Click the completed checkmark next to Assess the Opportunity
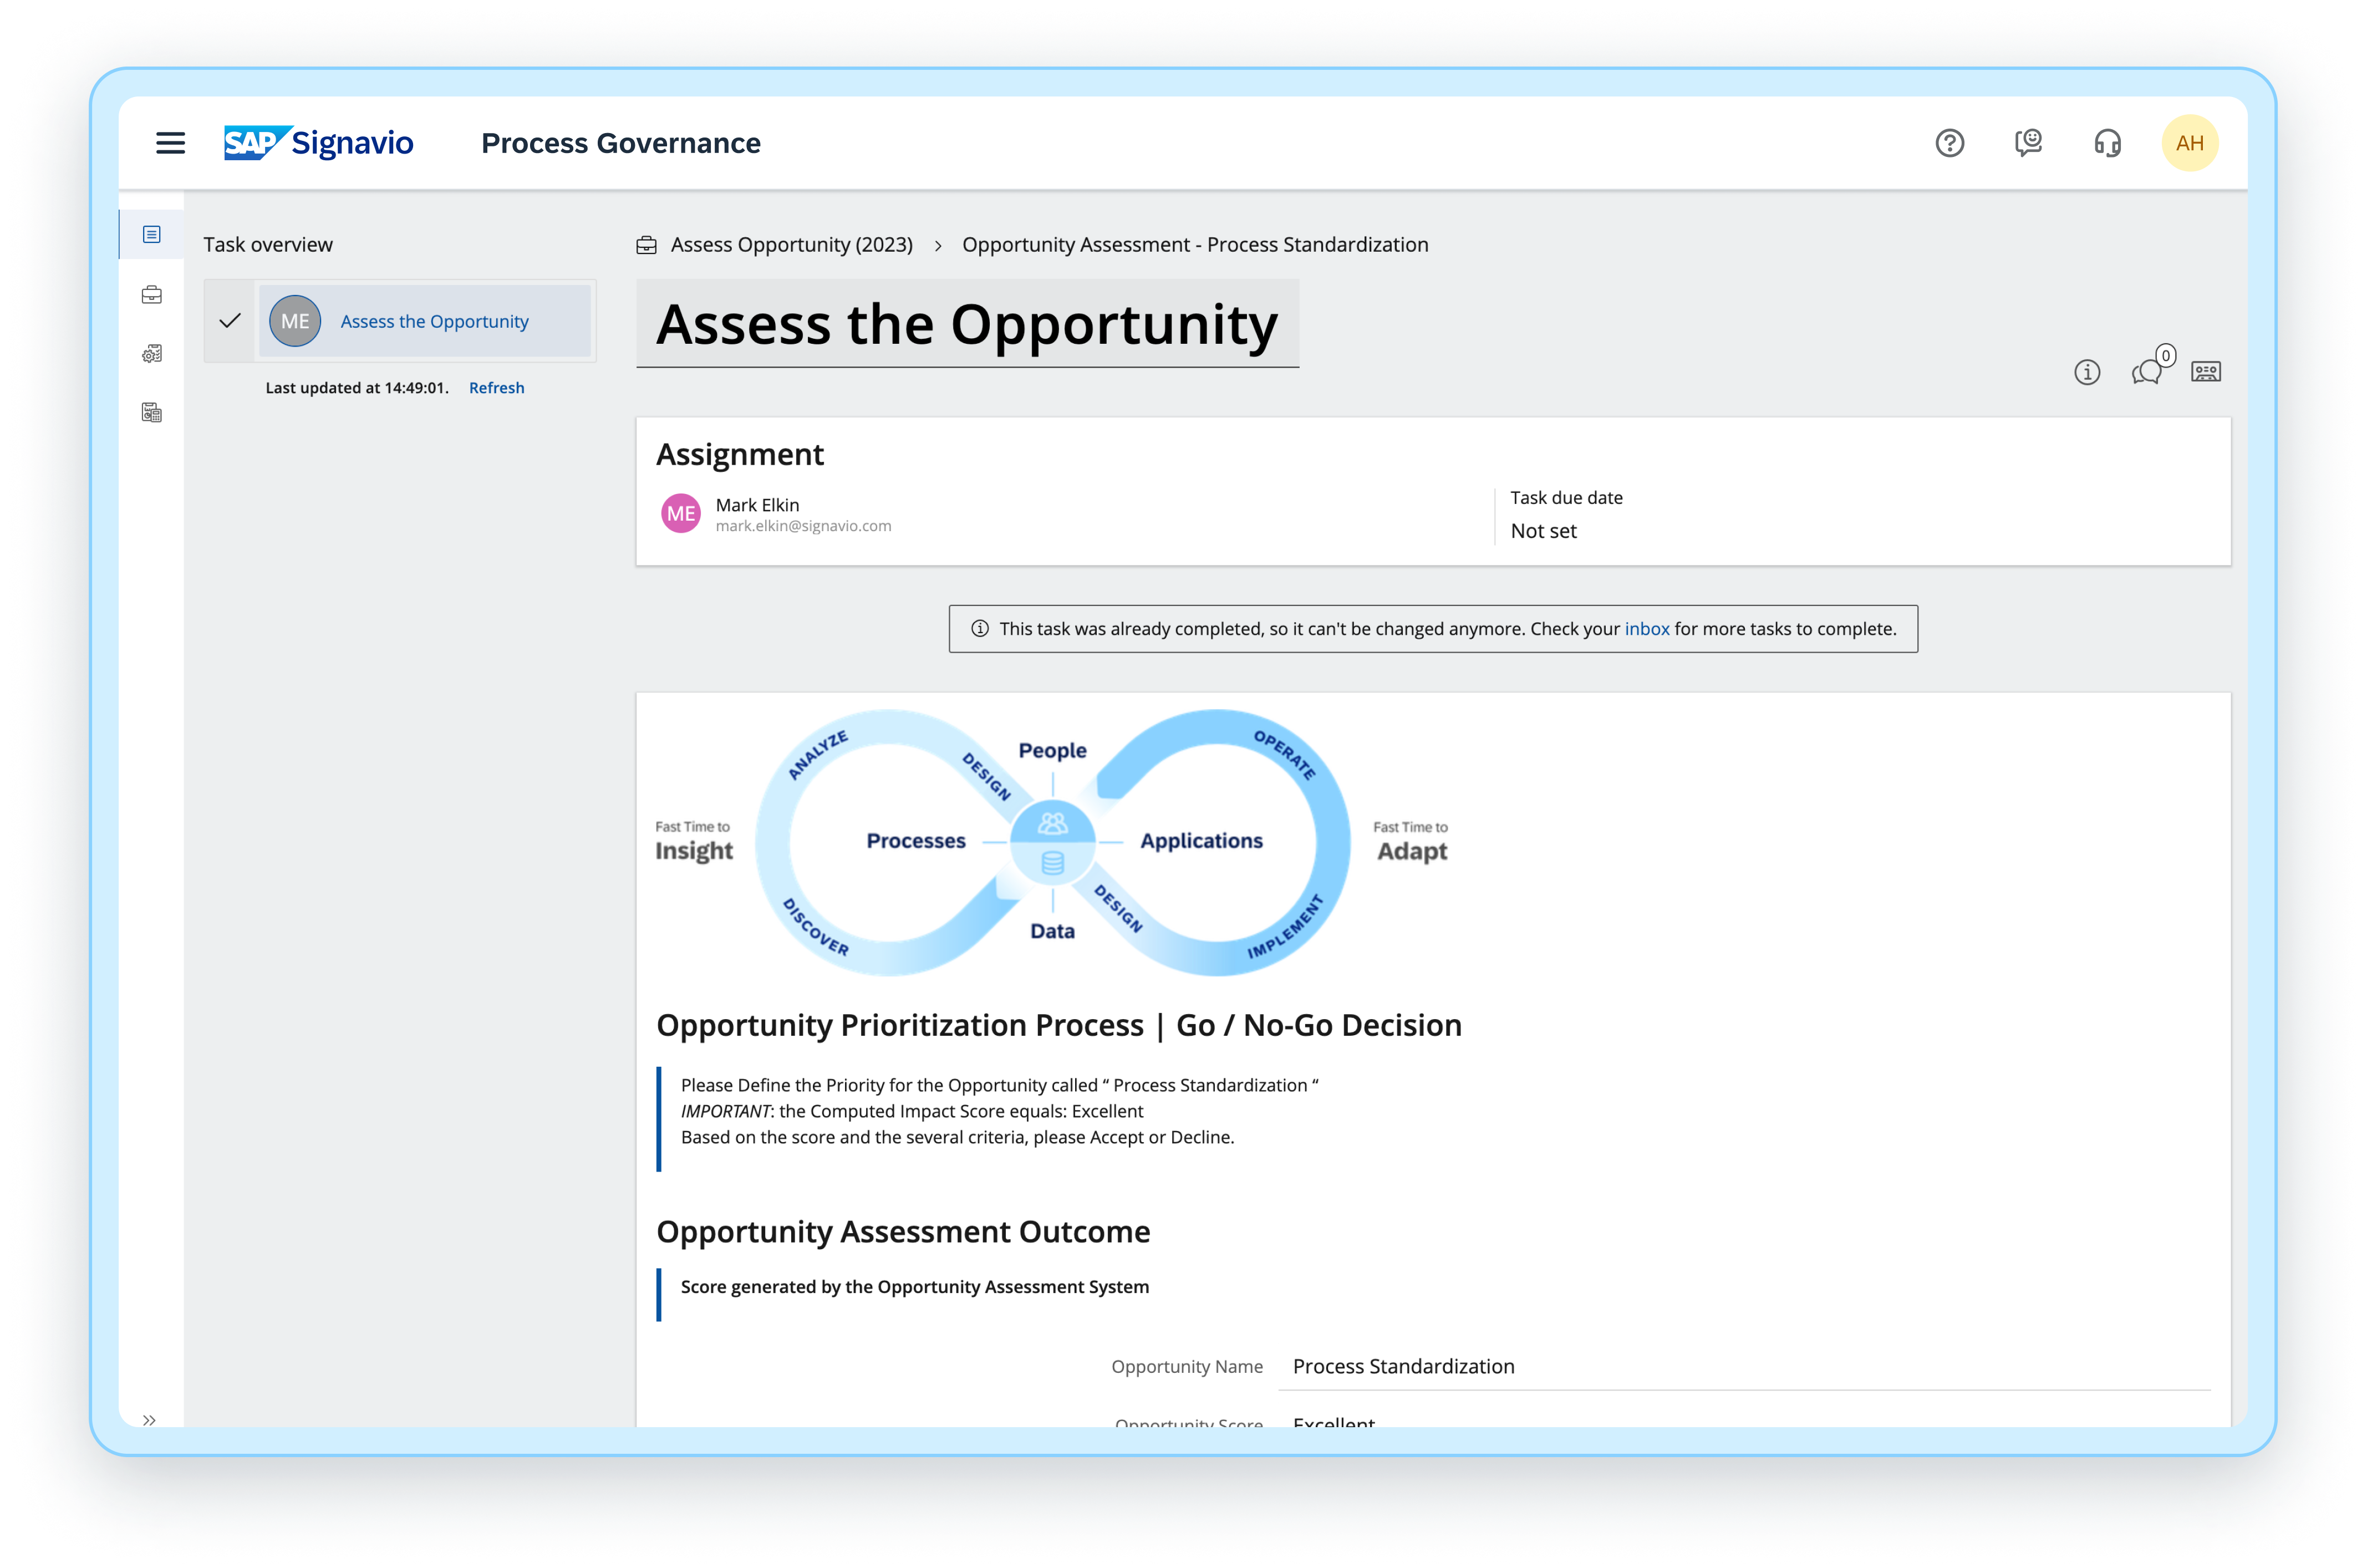Image resolution: width=2367 pixels, height=1568 pixels. (x=230, y=320)
